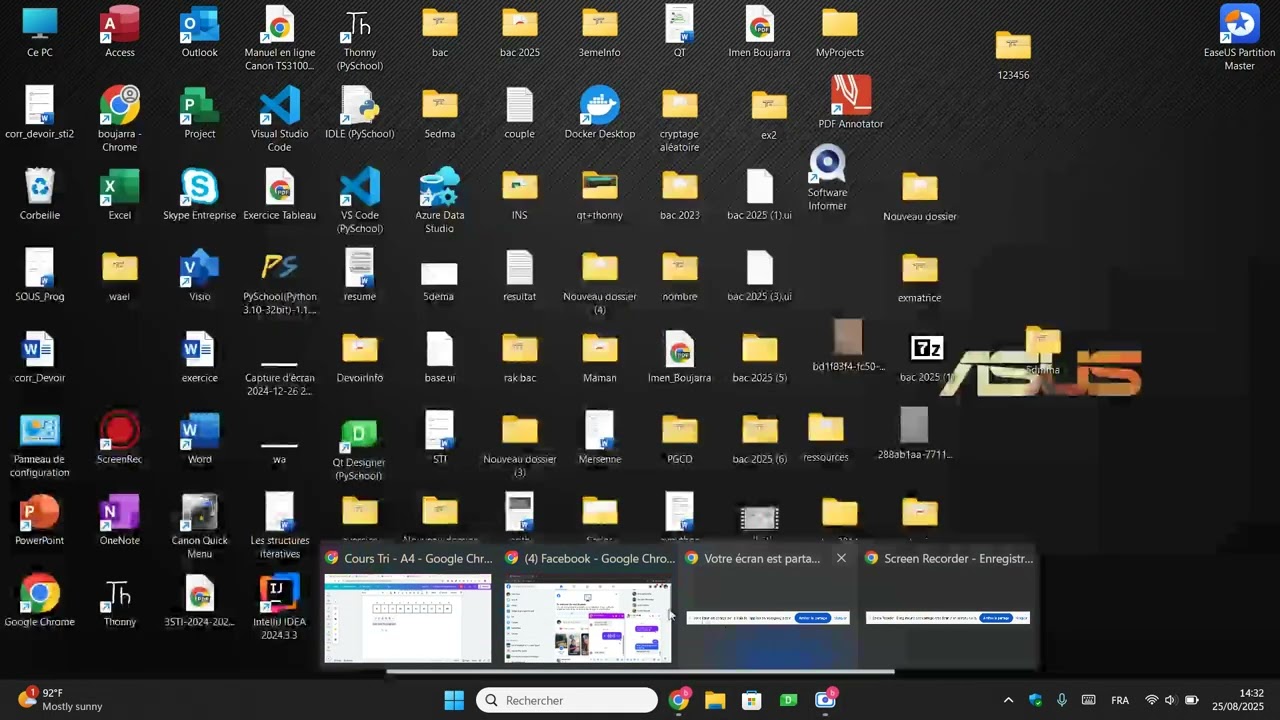The image size is (1280, 720).
Task: Select the cryptage aléatoire folder
Action: [x=680, y=119]
